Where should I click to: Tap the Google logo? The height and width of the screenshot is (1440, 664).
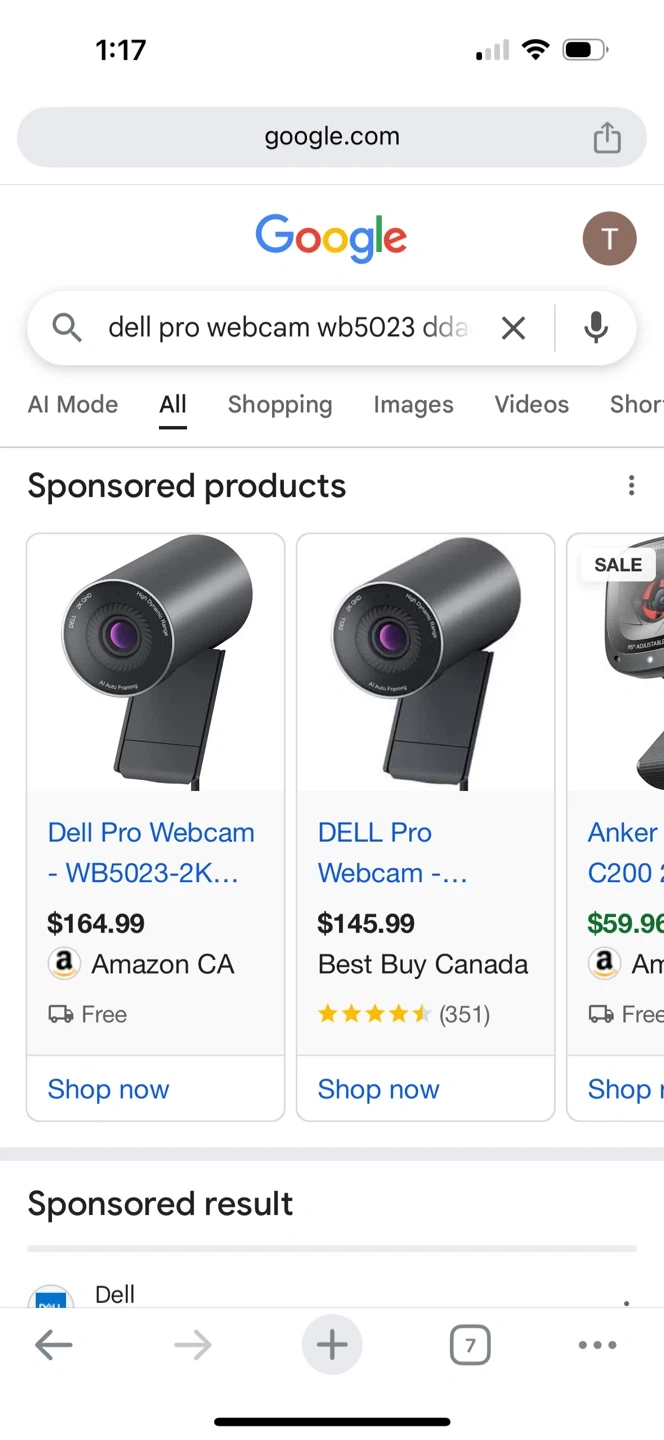coord(331,239)
